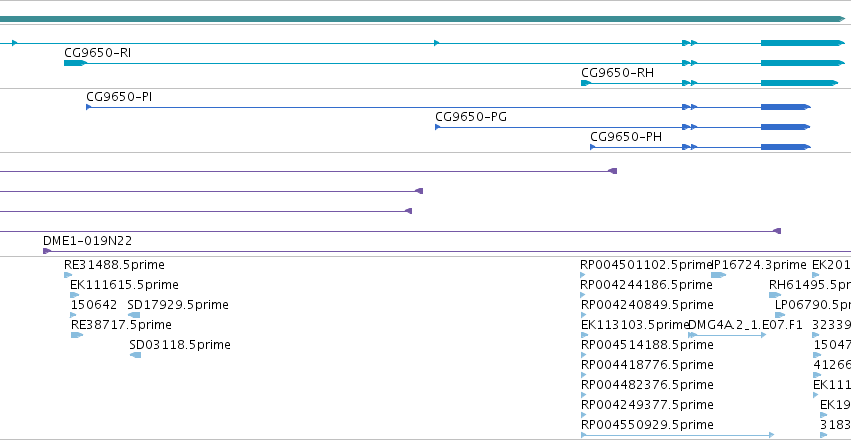This screenshot has height=440, width=851.
Task: Click the RP004249377.5prime EST label
Action: [x=647, y=405]
